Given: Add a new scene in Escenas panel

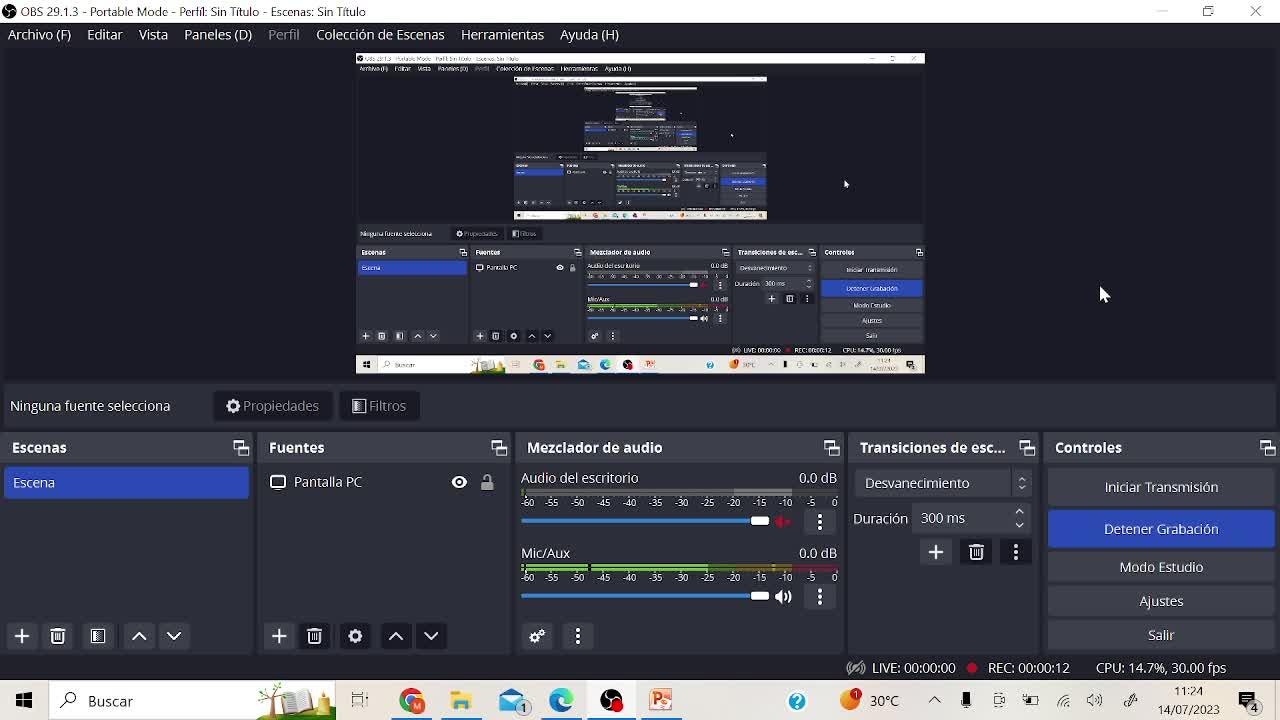Looking at the screenshot, I should [x=22, y=636].
